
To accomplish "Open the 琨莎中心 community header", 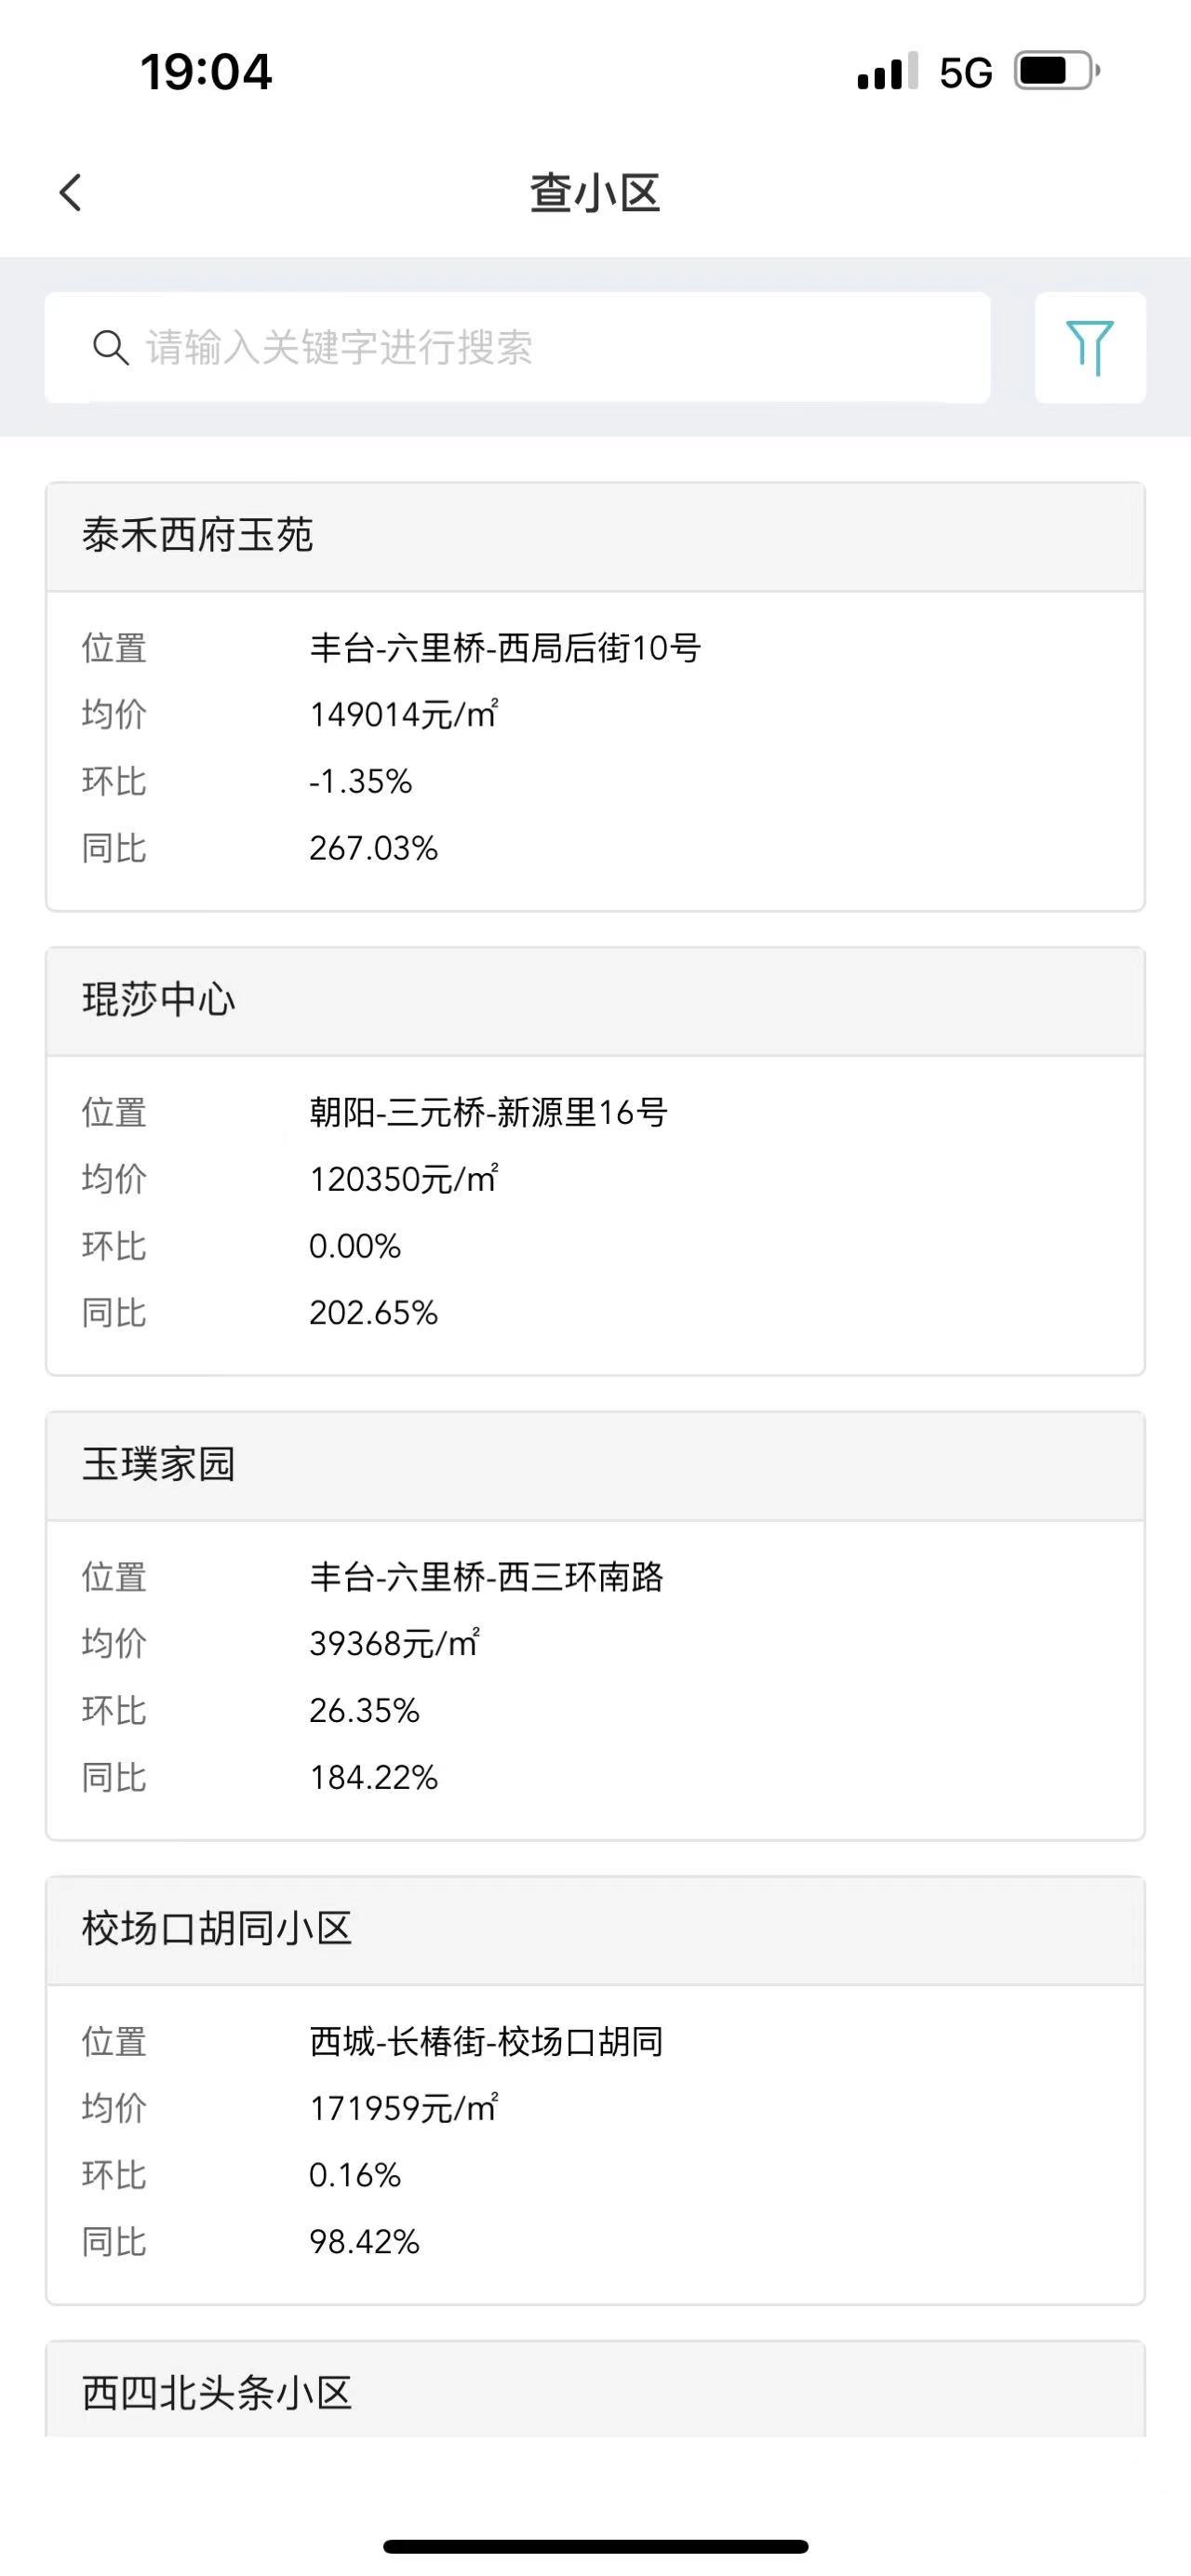I will 595,1000.
